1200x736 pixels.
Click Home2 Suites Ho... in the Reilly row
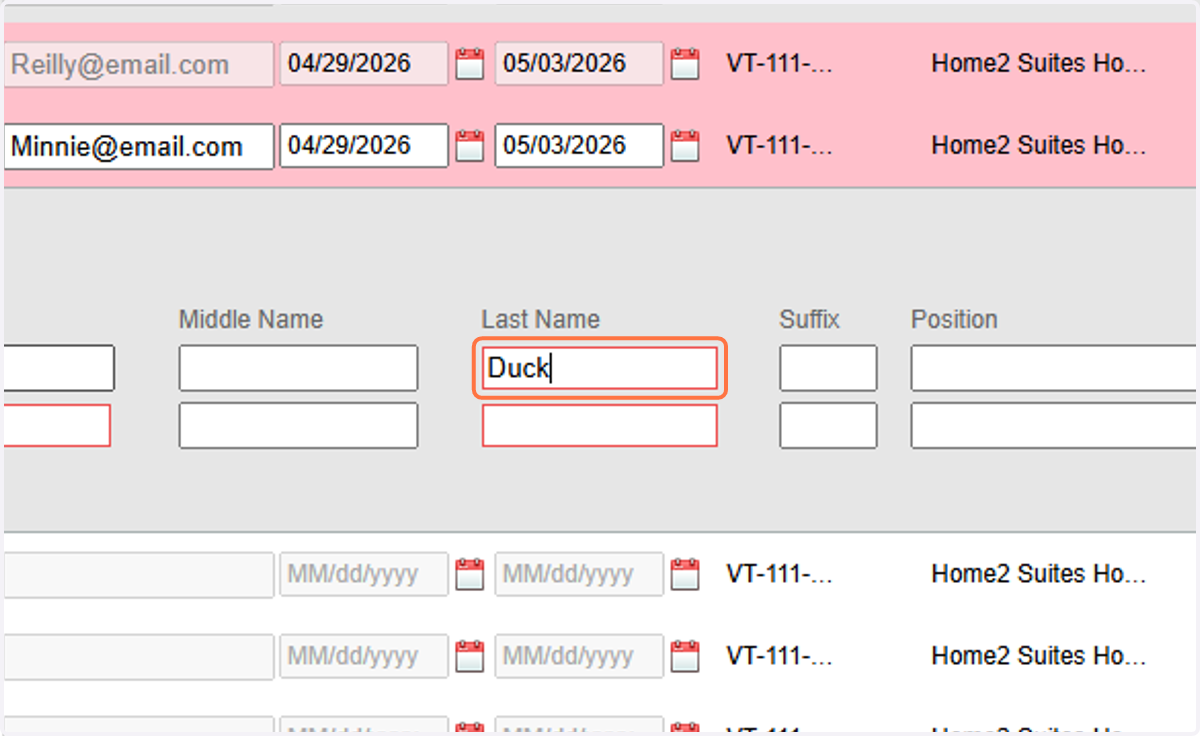(1038, 64)
